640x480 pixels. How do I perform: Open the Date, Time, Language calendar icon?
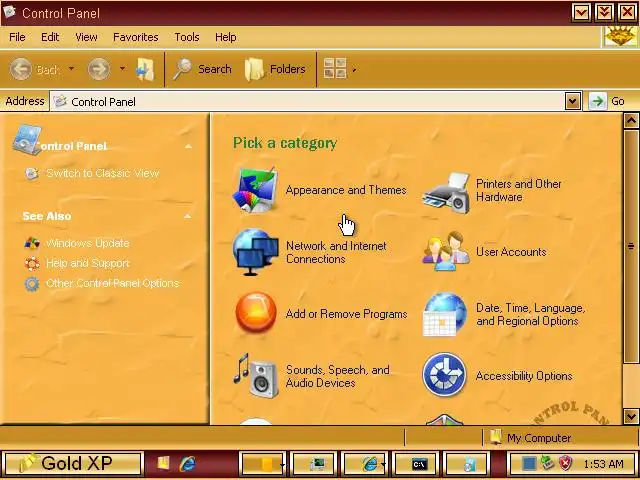445,314
